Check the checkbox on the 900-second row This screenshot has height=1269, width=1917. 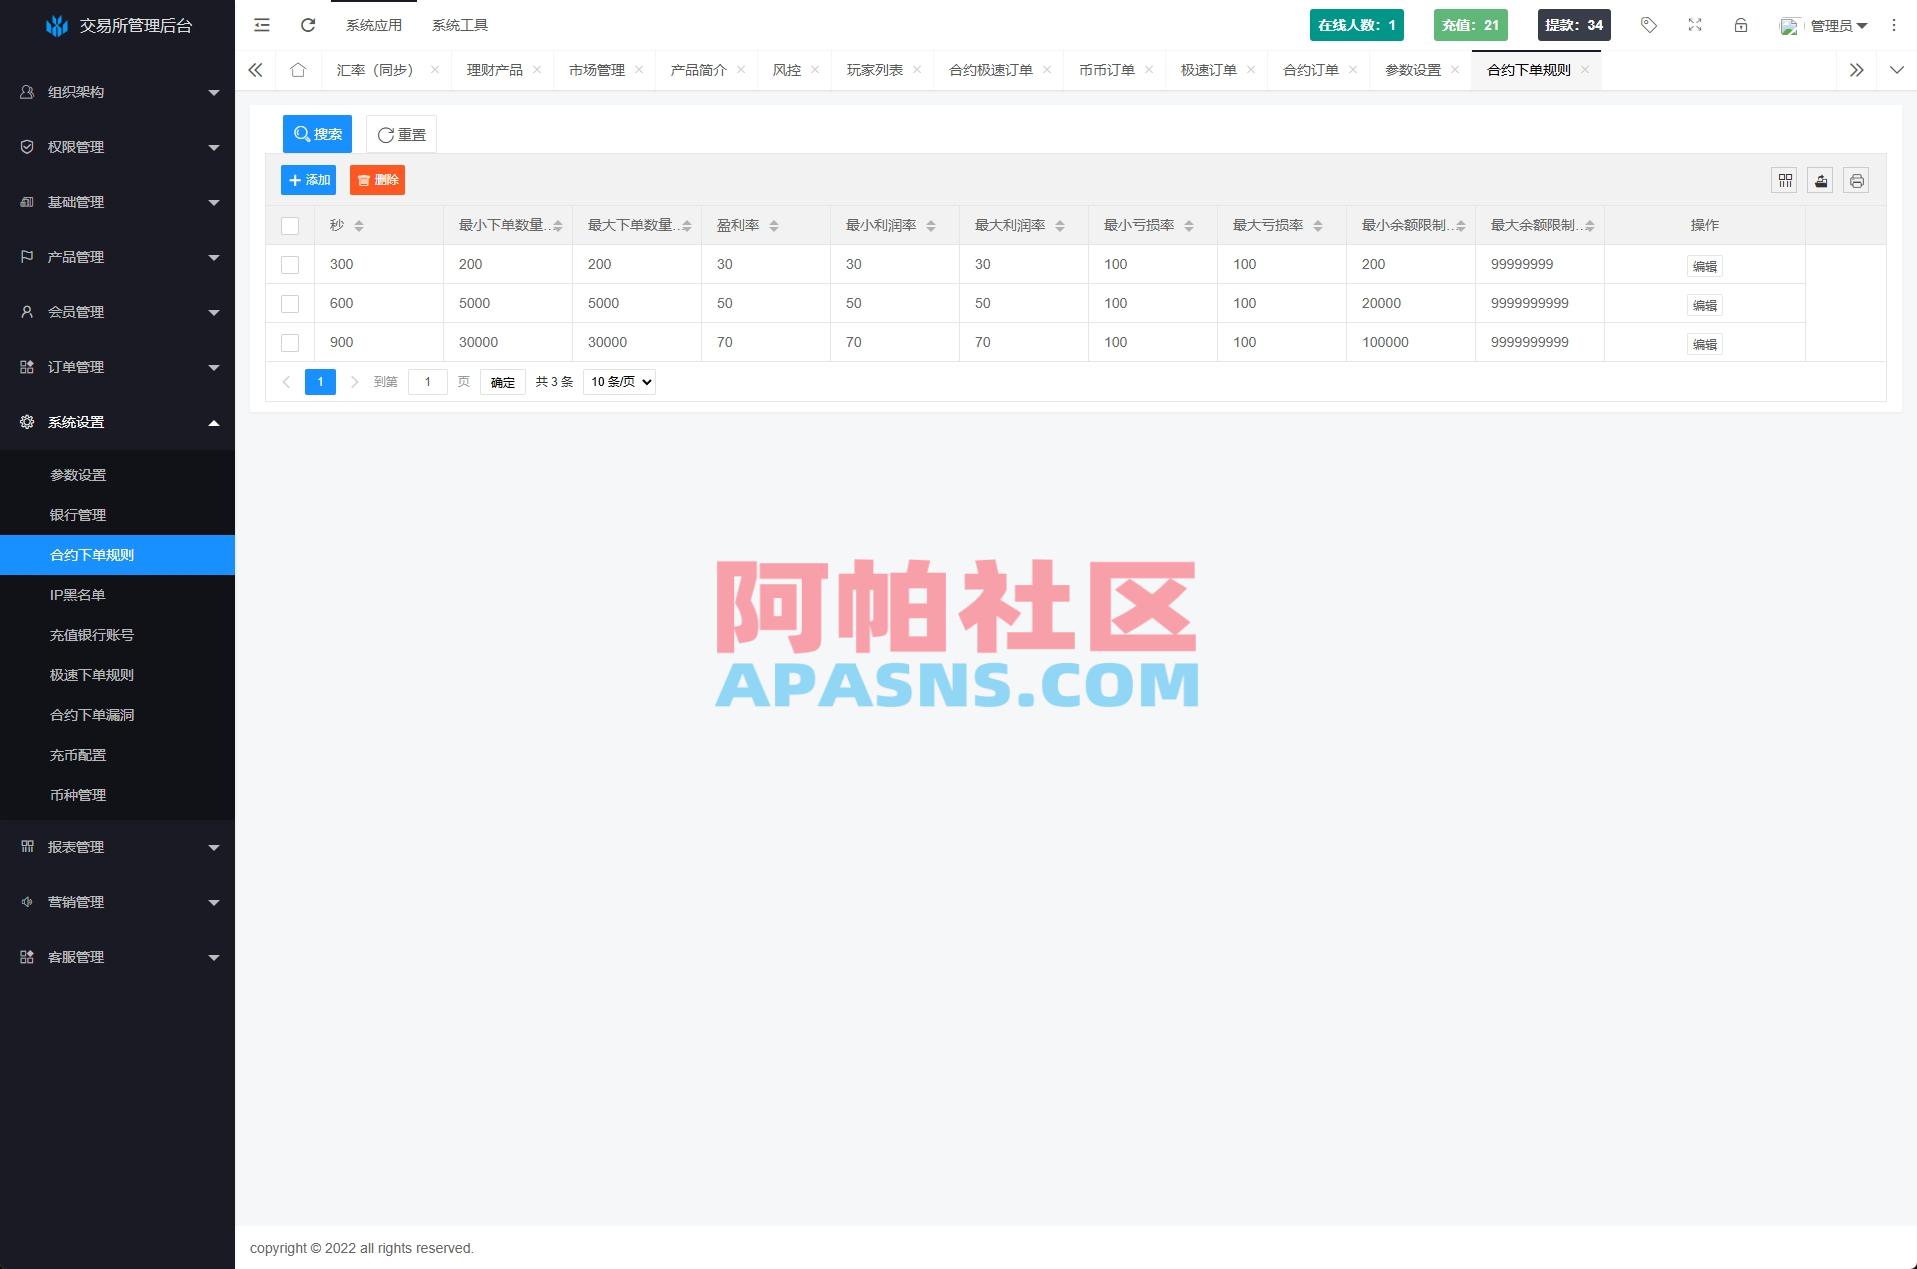(x=290, y=342)
